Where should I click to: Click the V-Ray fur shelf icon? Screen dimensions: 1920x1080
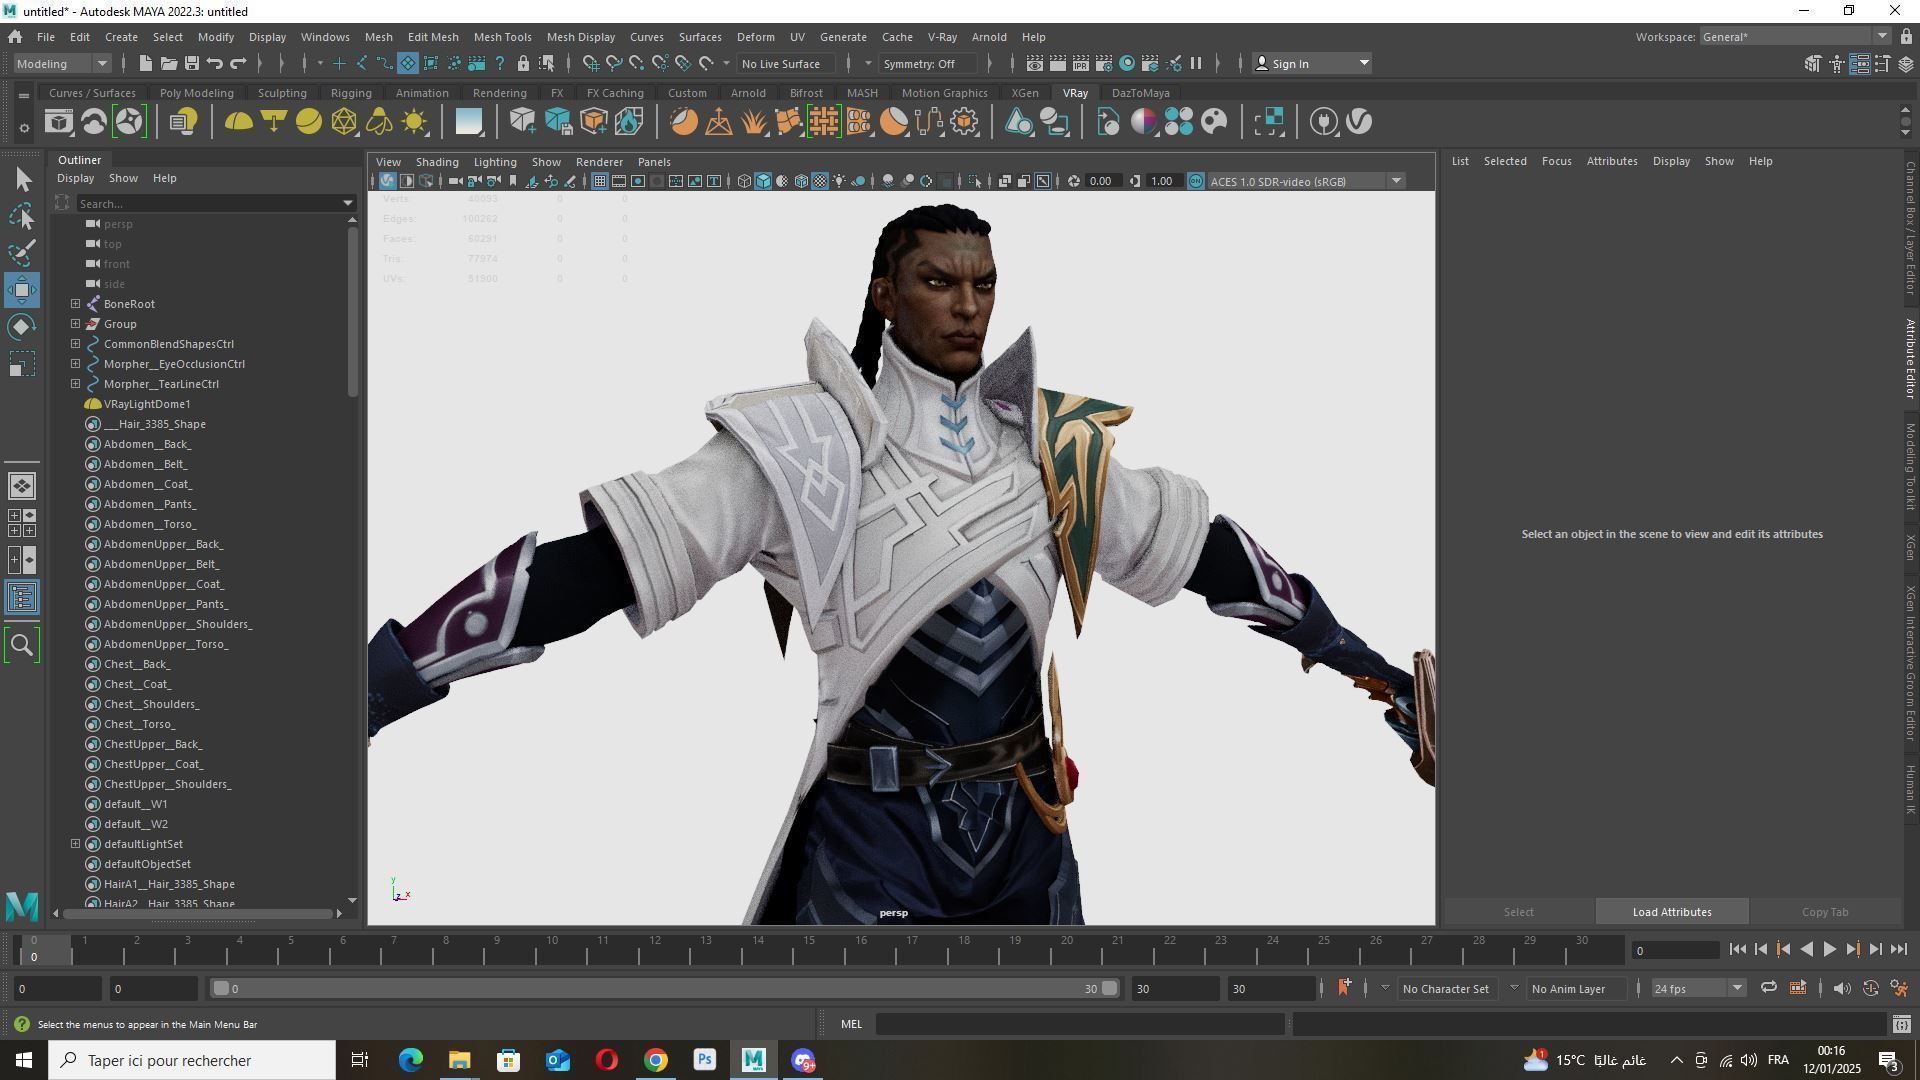click(754, 122)
